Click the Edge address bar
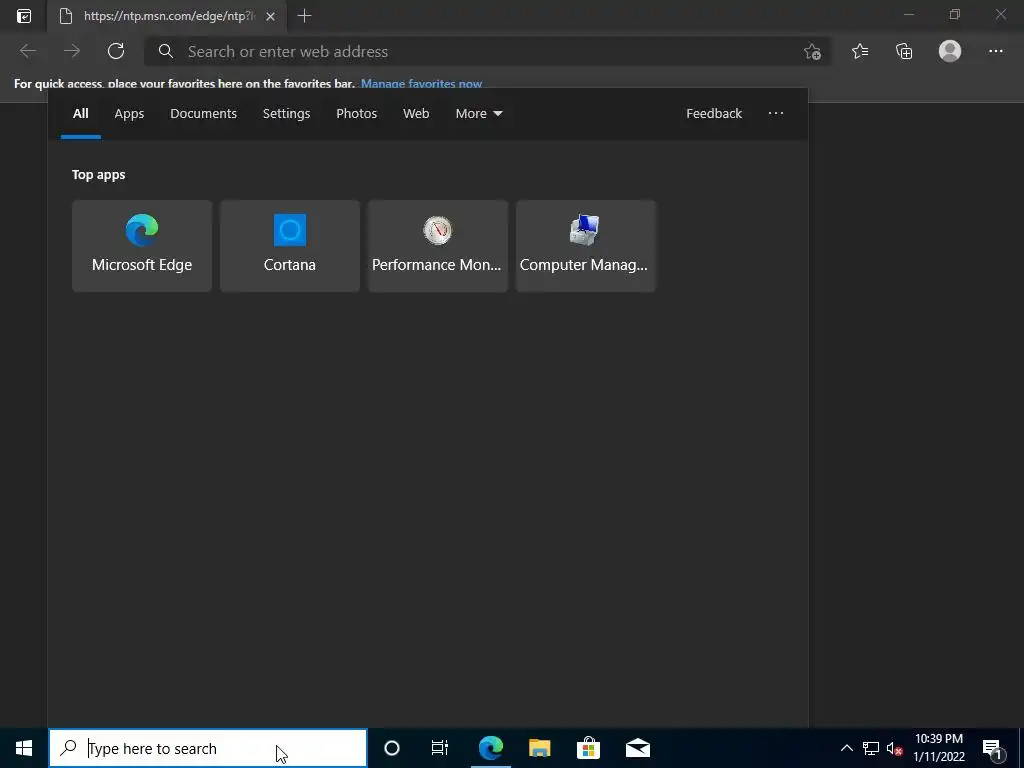Image resolution: width=1024 pixels, height=768 pixels. pos(487,52)
